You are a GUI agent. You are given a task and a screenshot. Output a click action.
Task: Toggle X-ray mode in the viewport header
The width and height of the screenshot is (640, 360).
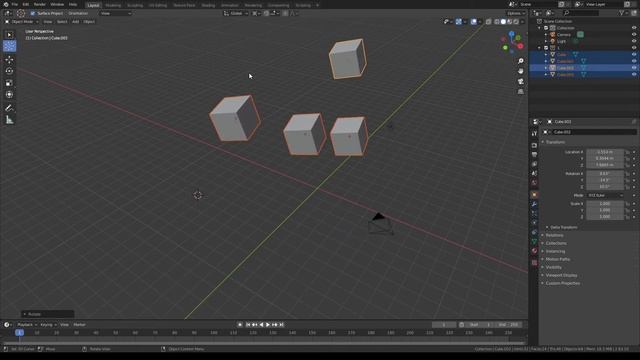click(489, 22)
